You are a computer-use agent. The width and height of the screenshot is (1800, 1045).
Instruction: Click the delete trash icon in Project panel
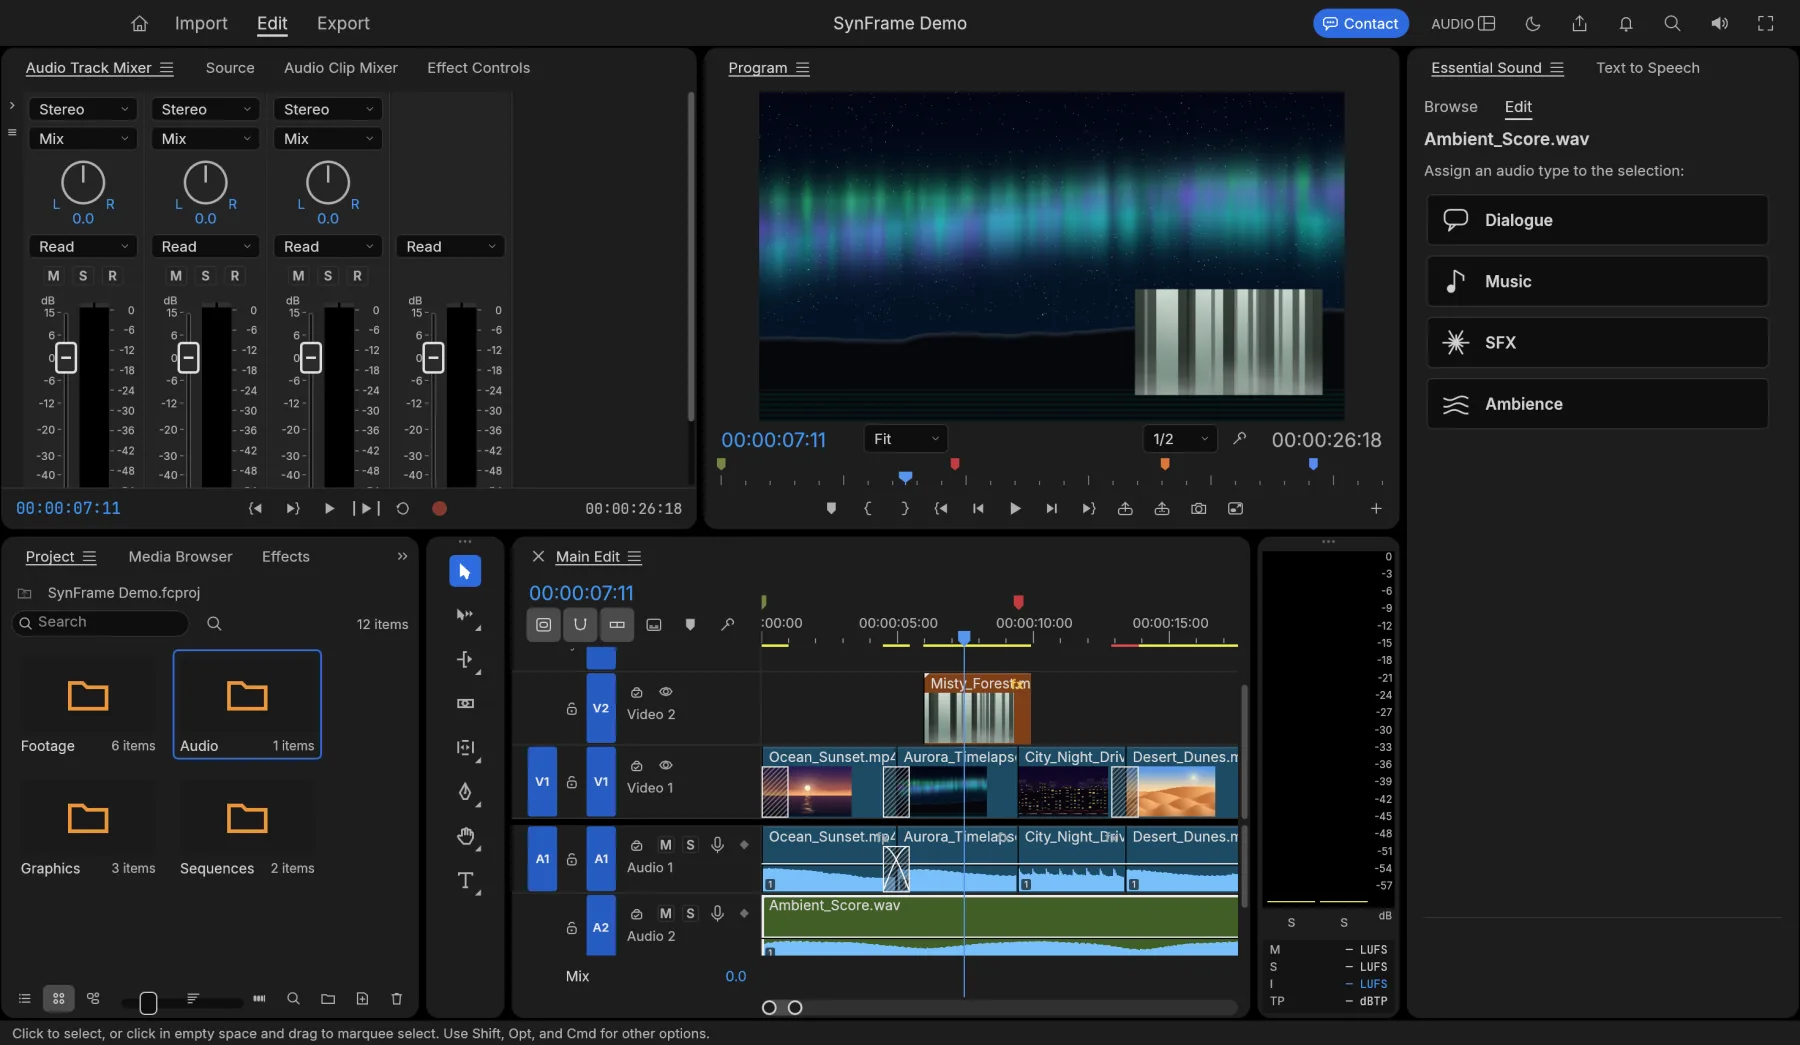pyautogui.click(x=397, y=998)
